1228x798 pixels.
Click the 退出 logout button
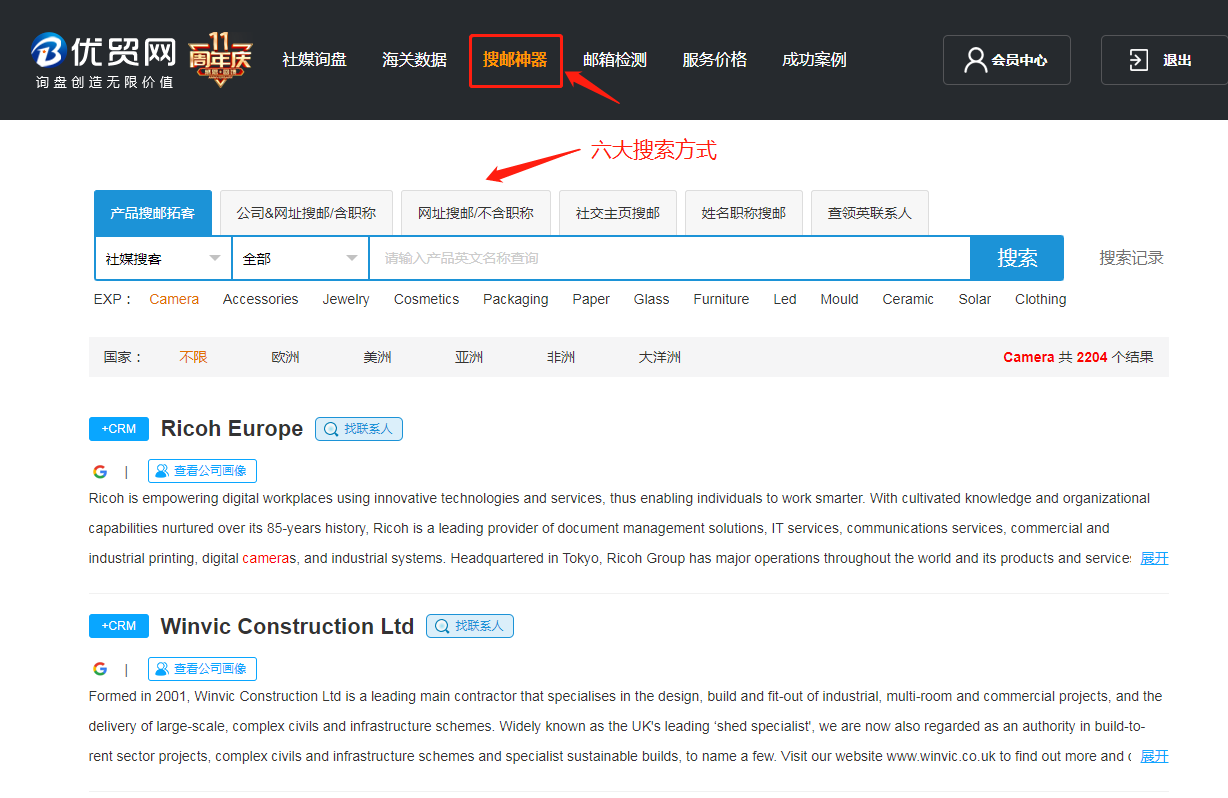point(1164,60)
